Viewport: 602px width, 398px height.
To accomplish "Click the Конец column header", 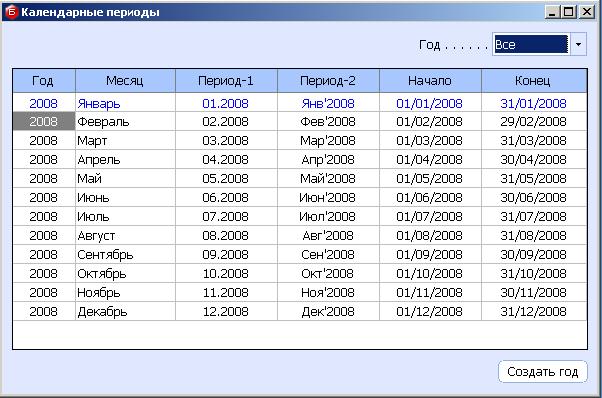I will click(x=534, y=81).
